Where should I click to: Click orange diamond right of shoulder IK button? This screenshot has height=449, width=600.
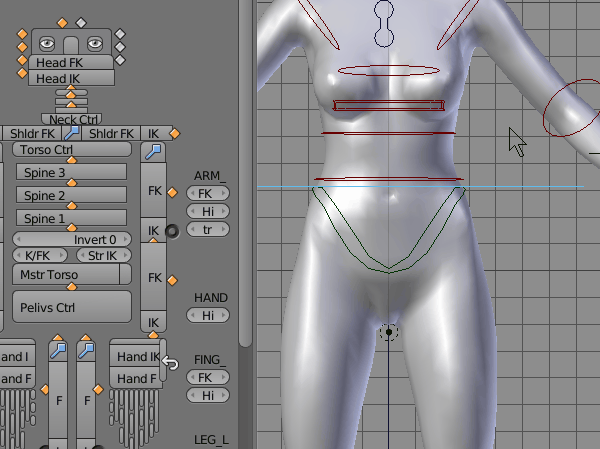174,134
